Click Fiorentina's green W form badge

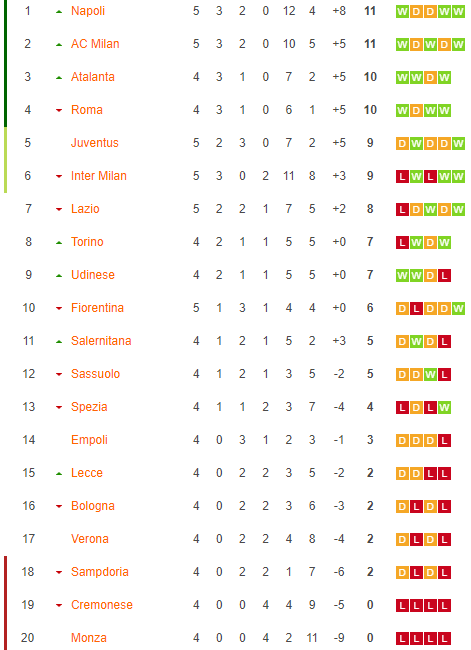458,308
